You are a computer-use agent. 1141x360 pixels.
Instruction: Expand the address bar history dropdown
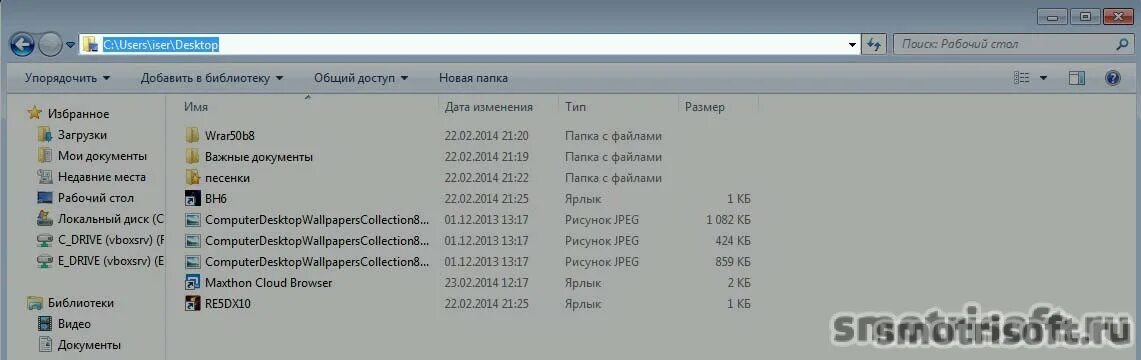(x=852, y=45)
